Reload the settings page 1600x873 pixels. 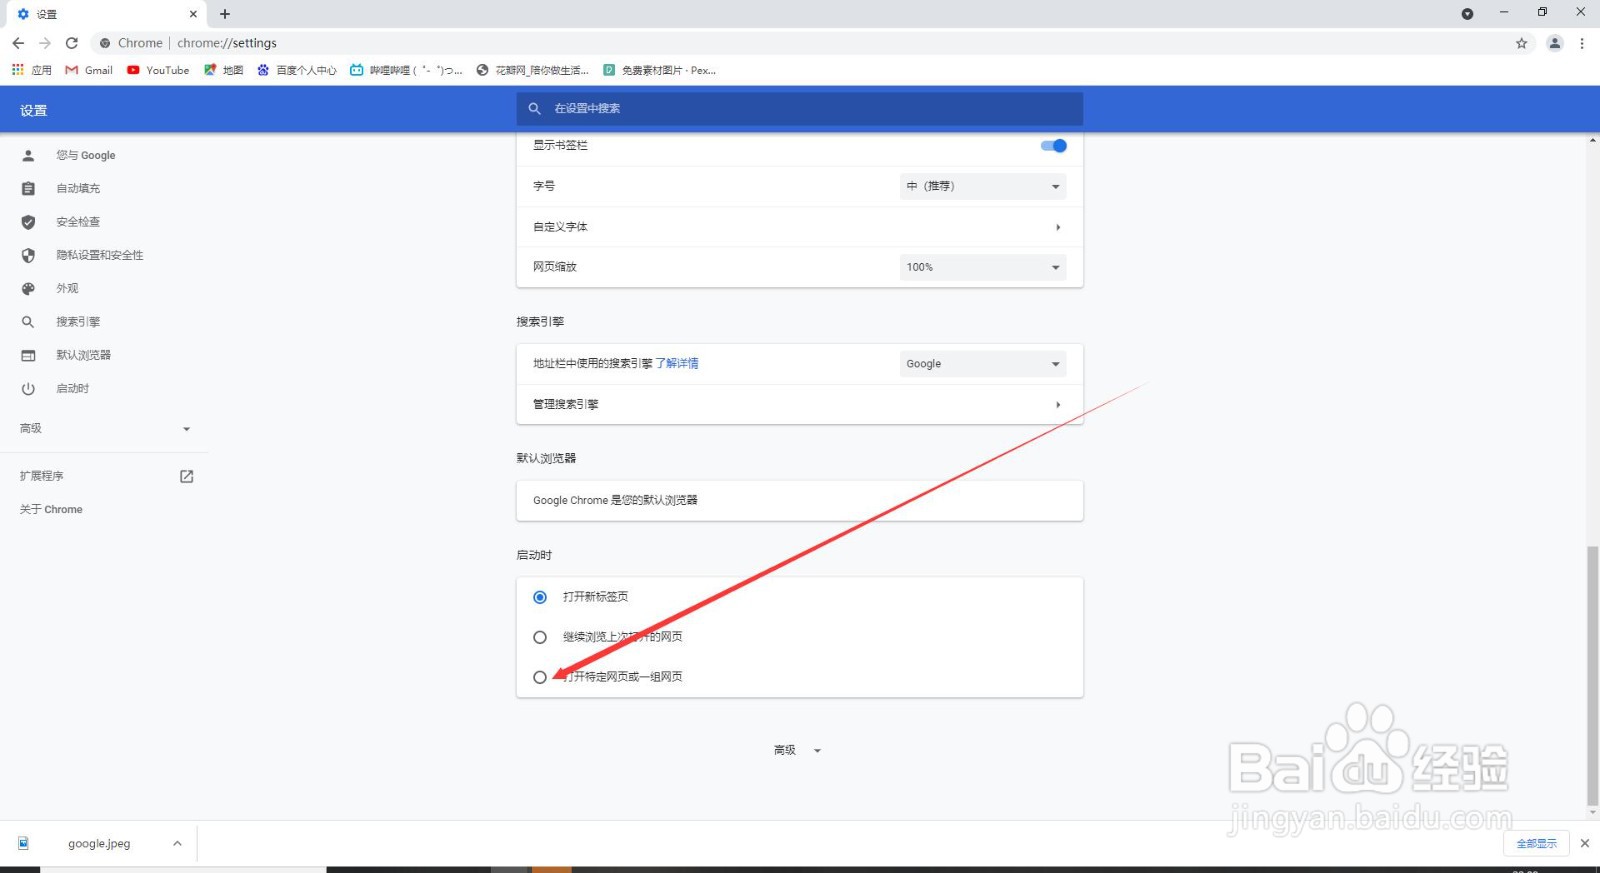click(72, 43)
